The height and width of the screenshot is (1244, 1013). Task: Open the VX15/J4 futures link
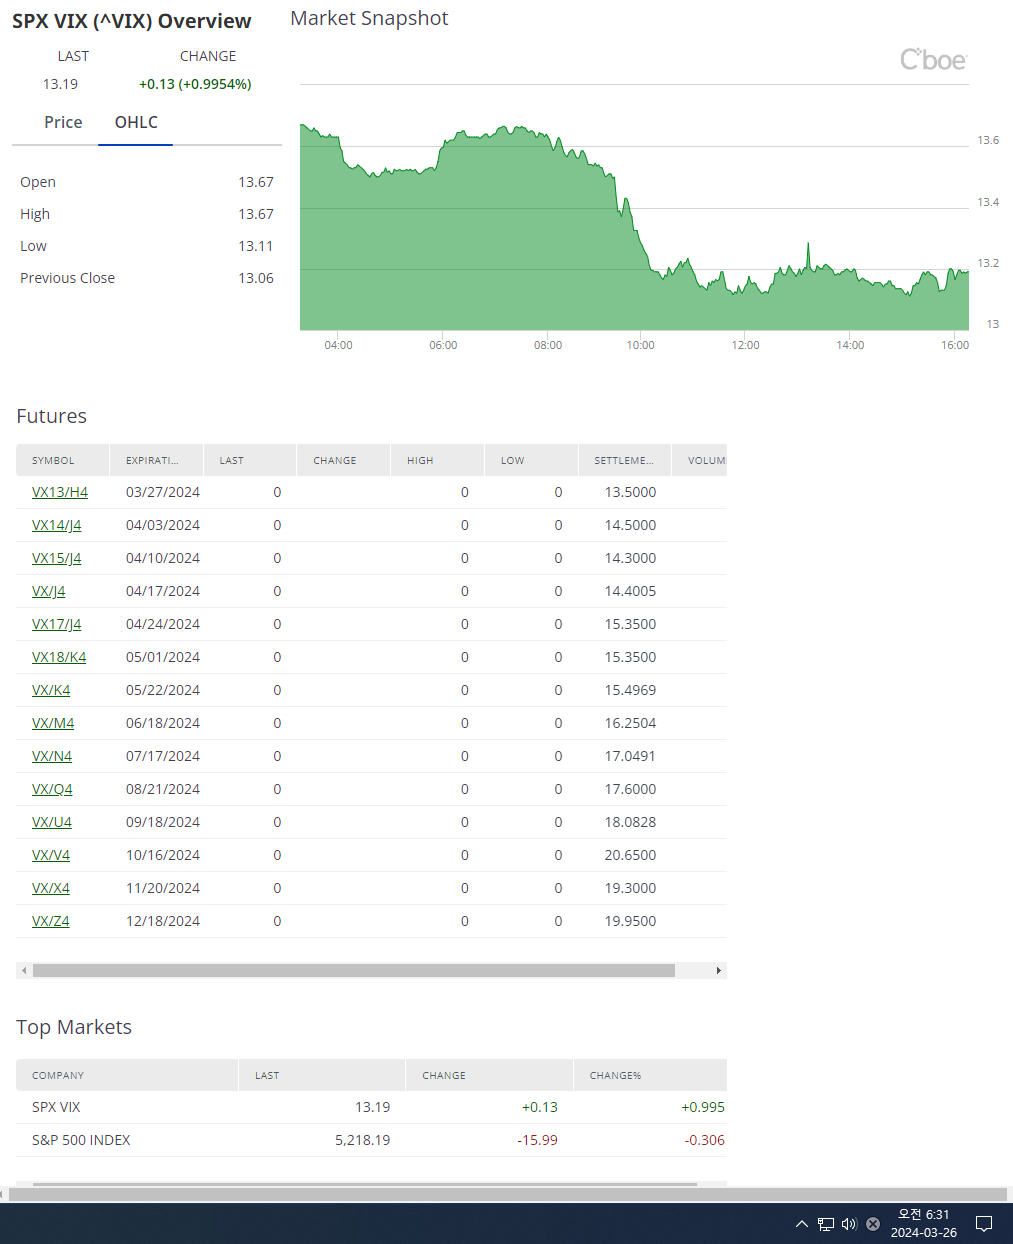coord(57,558)
